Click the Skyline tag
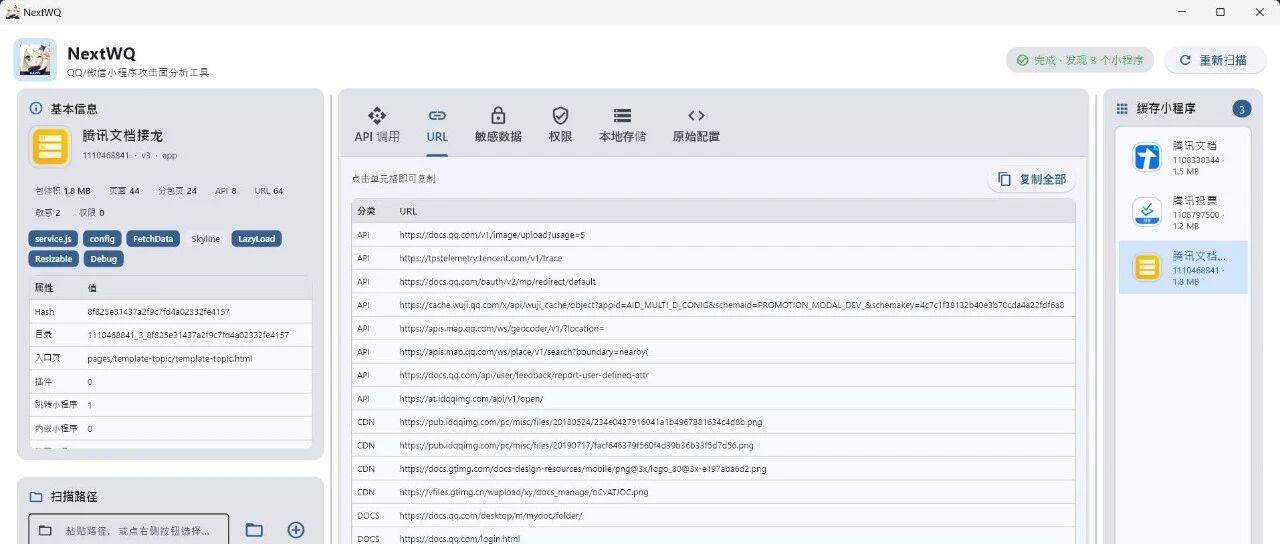Viewport: 1280px width, 544px height. 206,239
